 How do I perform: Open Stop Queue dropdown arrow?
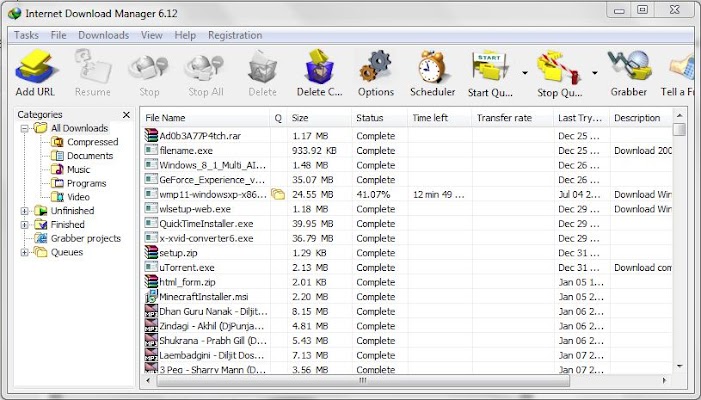pyautogui.click(x=595, y=72)
